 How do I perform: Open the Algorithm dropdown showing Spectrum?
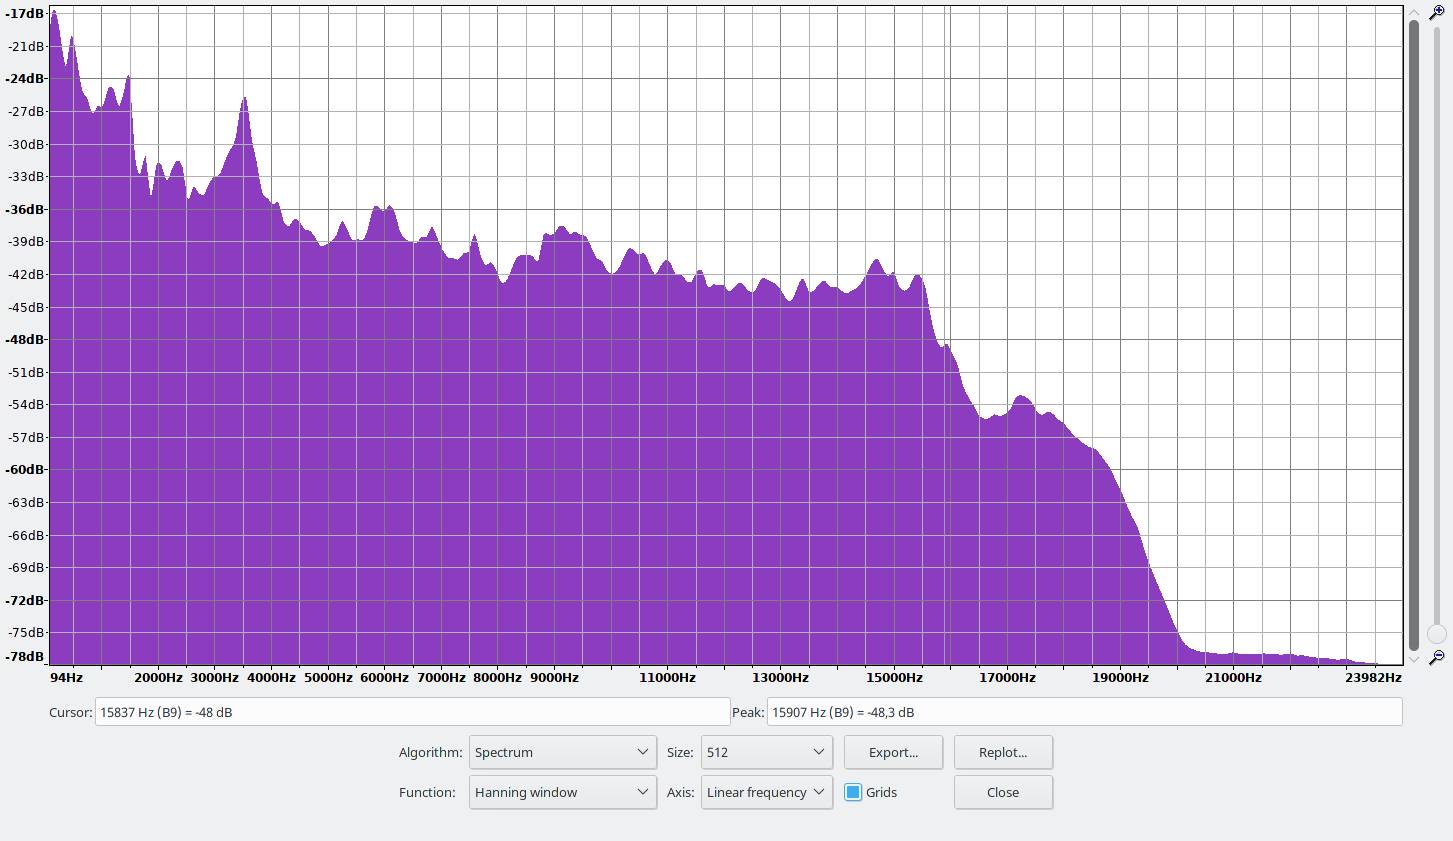coord(563,752)
